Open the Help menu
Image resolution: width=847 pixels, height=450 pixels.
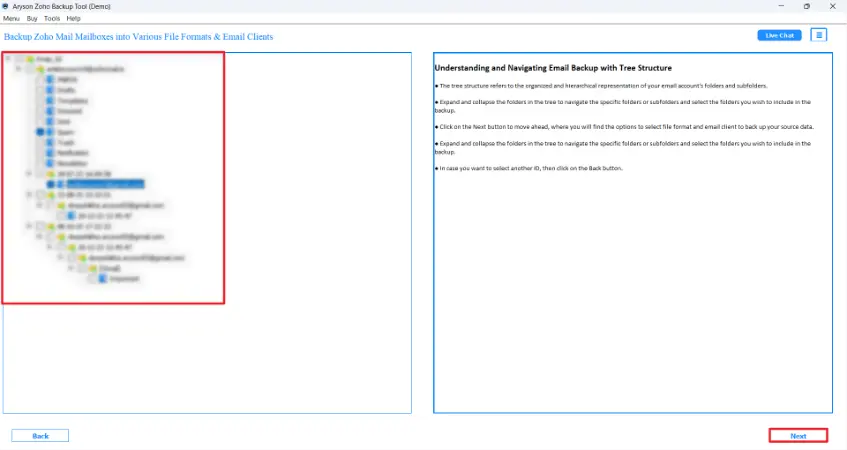[73, 18]
